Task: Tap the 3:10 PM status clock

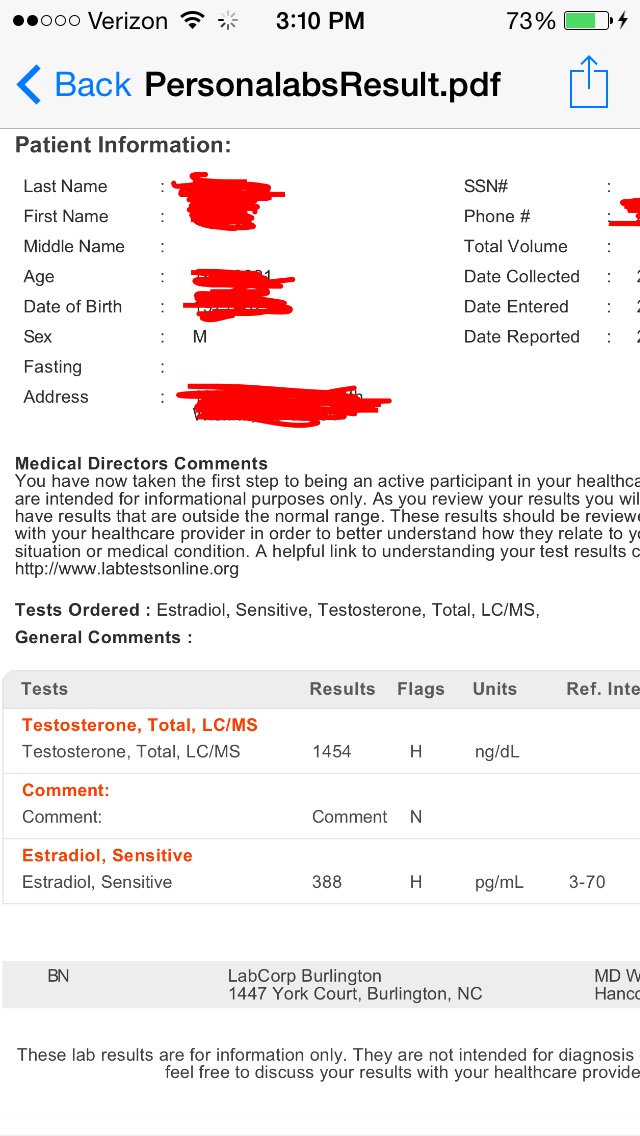Action: click(x=320, y=21)
